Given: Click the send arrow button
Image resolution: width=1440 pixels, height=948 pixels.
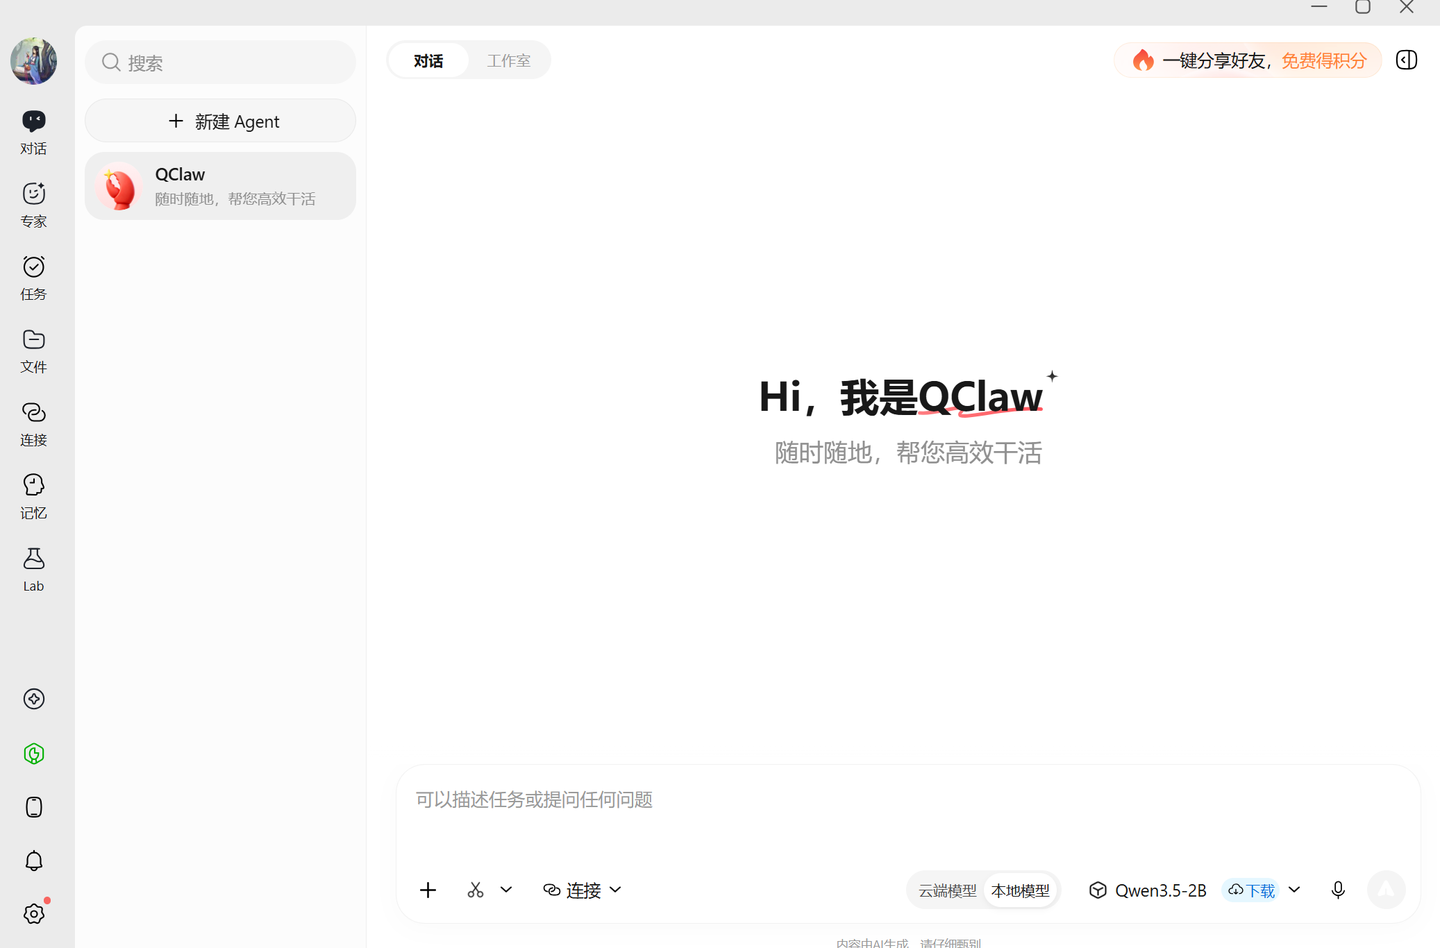Looking at the screenshot, I should [1386, 890].
